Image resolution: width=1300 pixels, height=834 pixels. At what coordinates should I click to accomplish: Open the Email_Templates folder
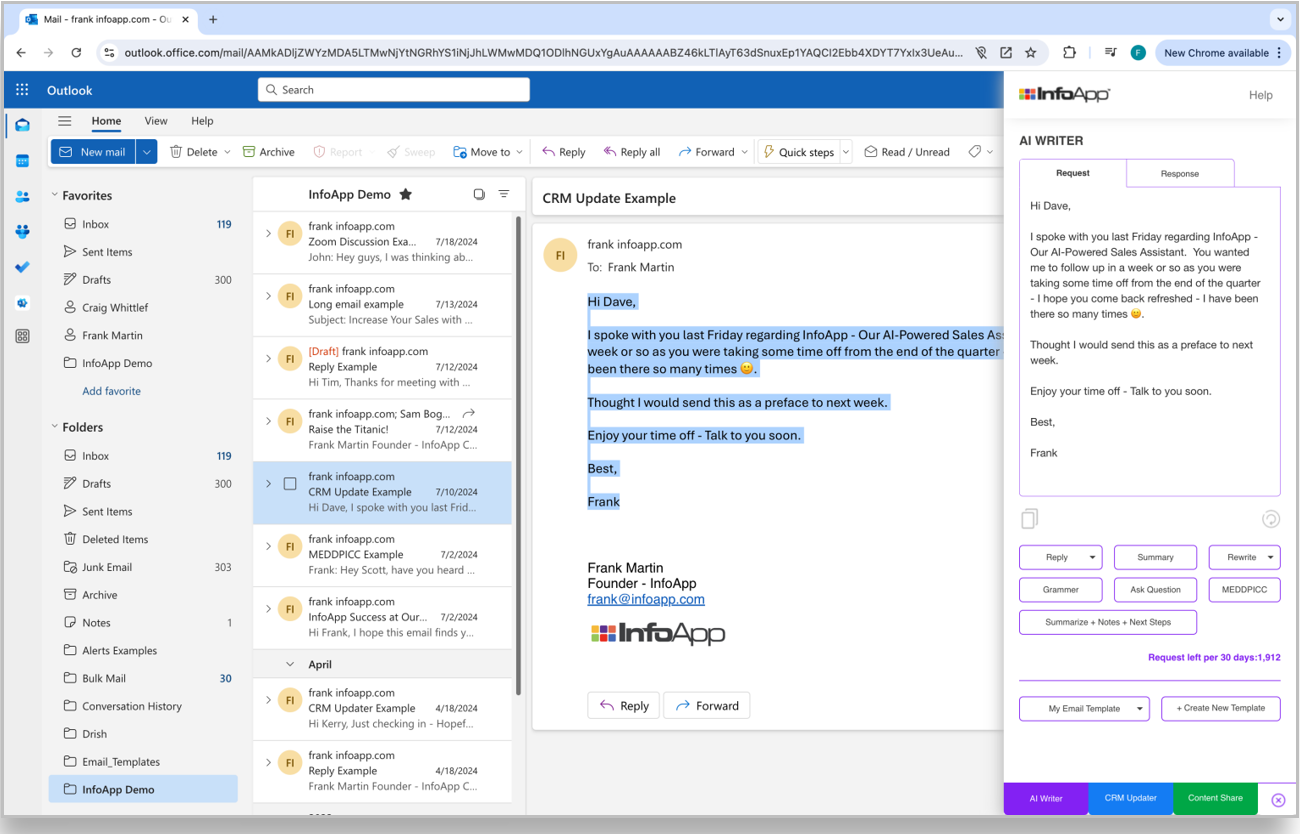(143, 762)
